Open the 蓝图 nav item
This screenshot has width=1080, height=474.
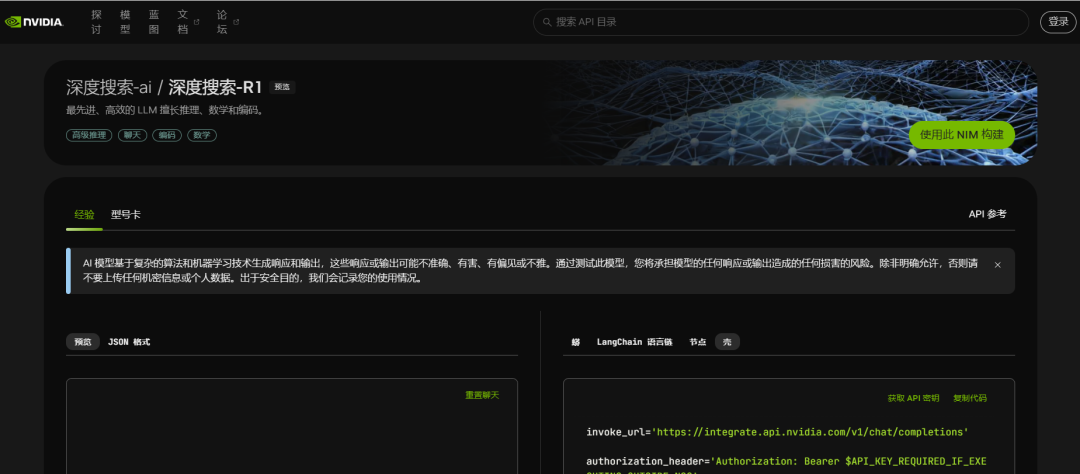tap(154, 22)
